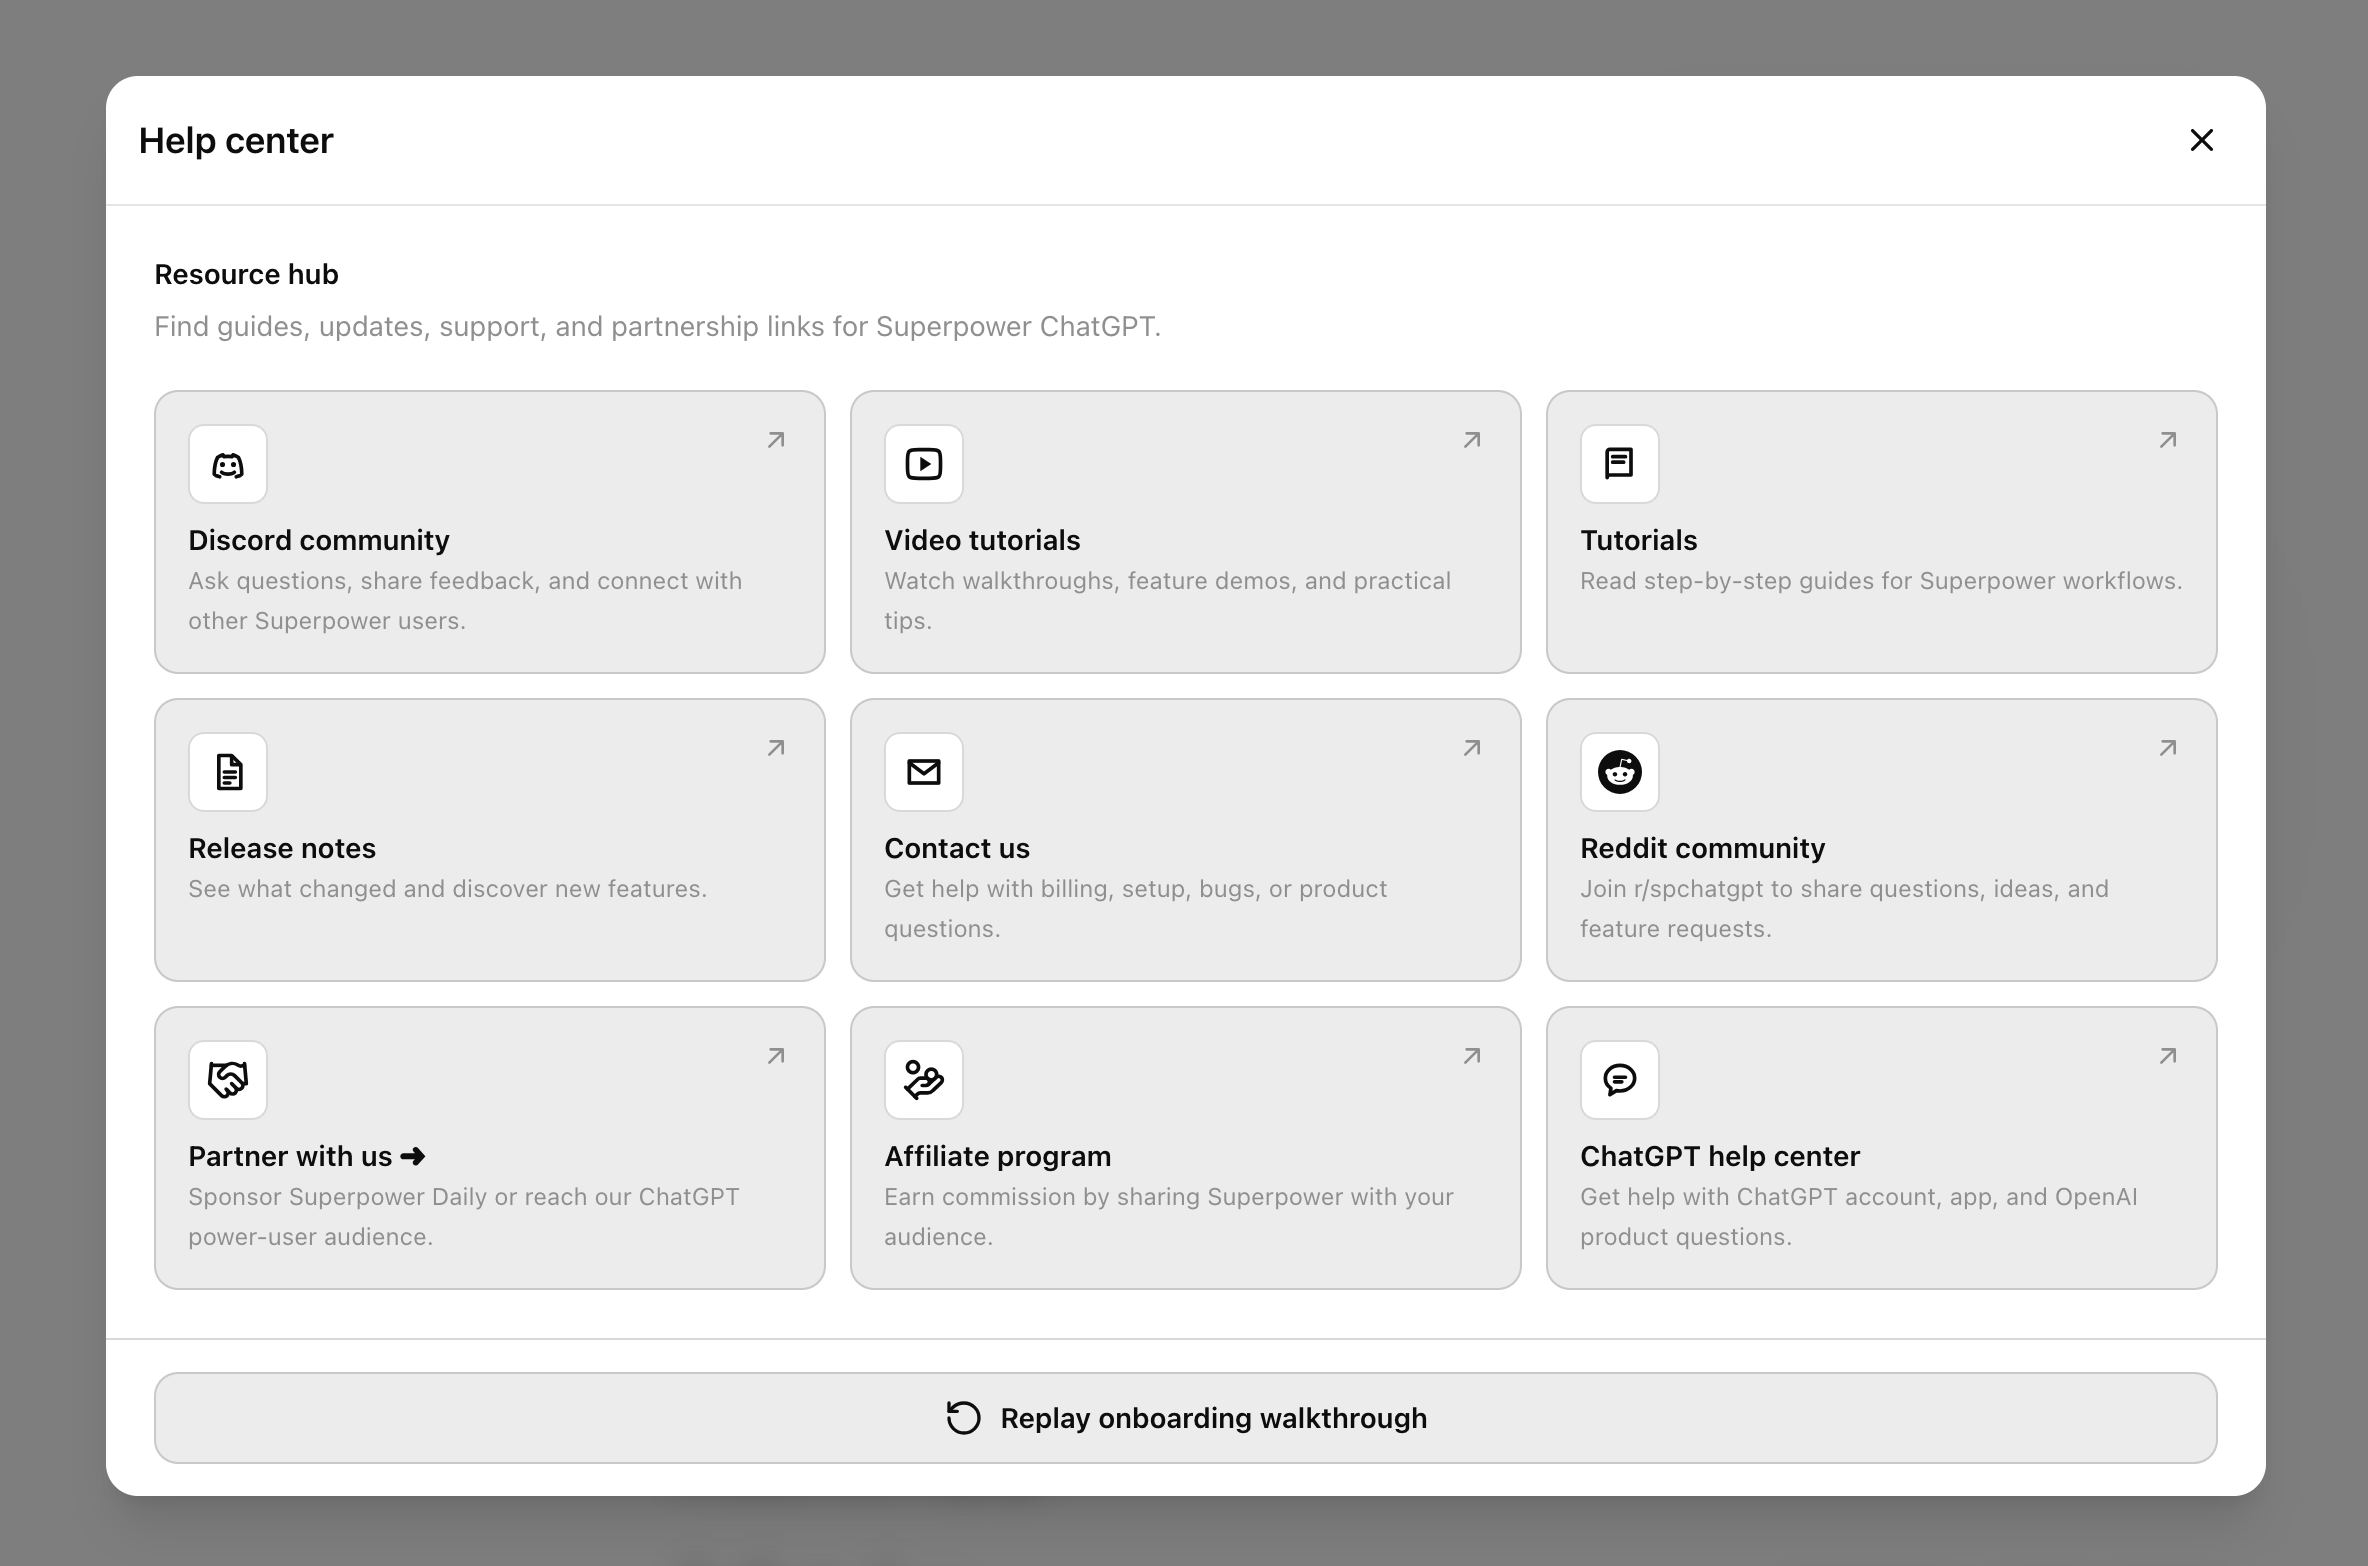This screenshot has width=2368, height=1566.
Task: Click 'Get help with billing, setup' text
Action: (x=1135, y=909)
